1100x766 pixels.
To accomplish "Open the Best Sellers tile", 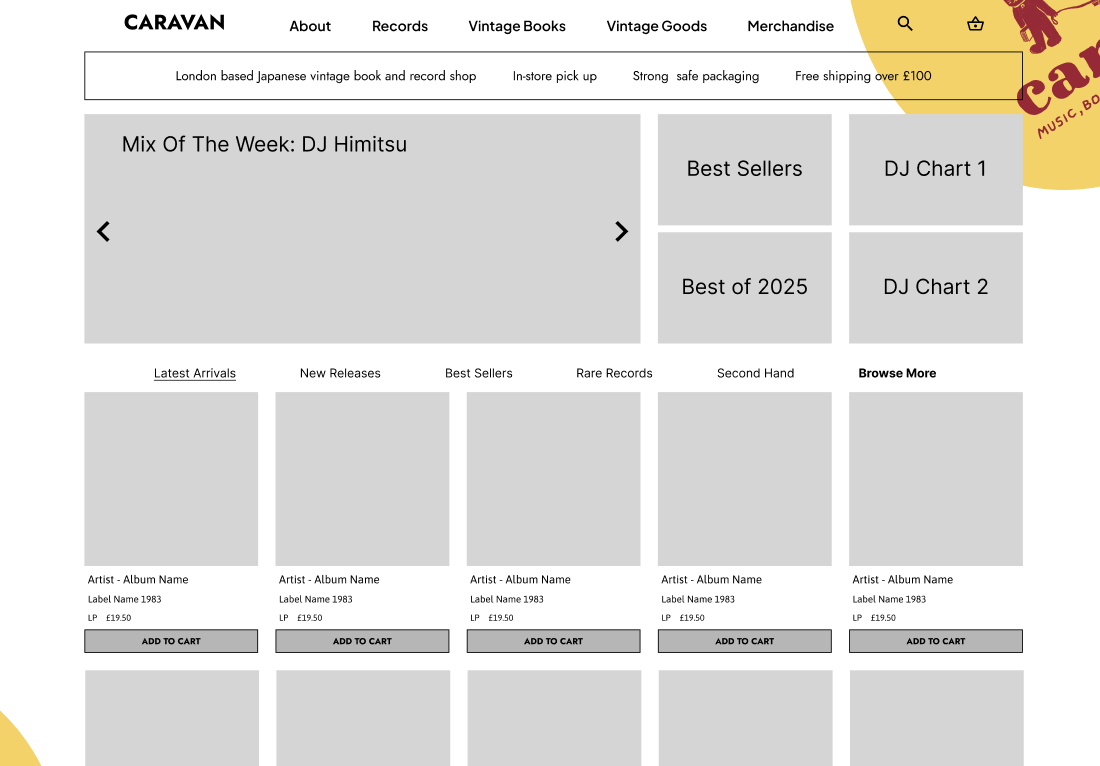I will pos(745,170).
